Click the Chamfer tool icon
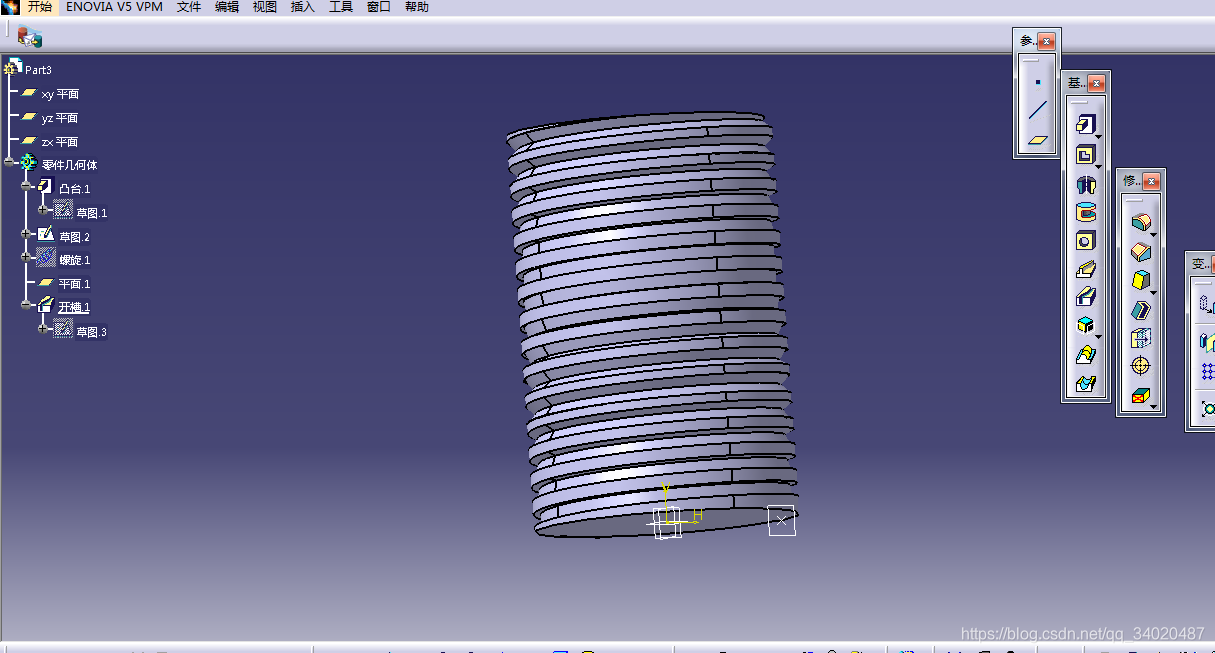This screenshot has height=653, width=1215. (x=1139, y=252)
